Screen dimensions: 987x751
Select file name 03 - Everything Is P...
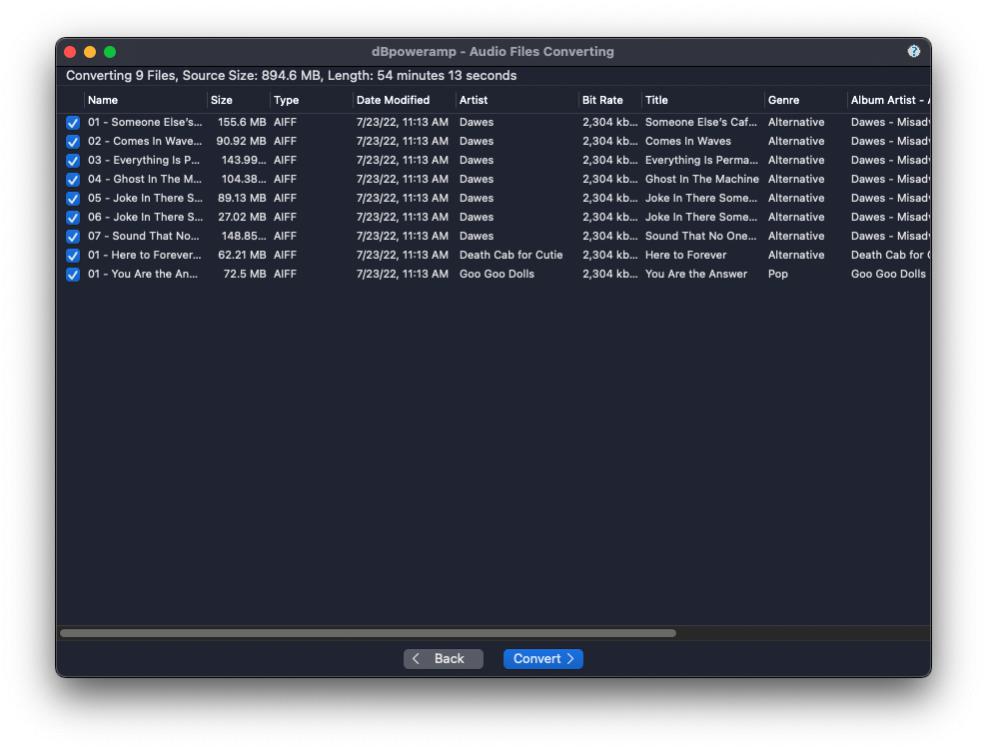(144, 160)
